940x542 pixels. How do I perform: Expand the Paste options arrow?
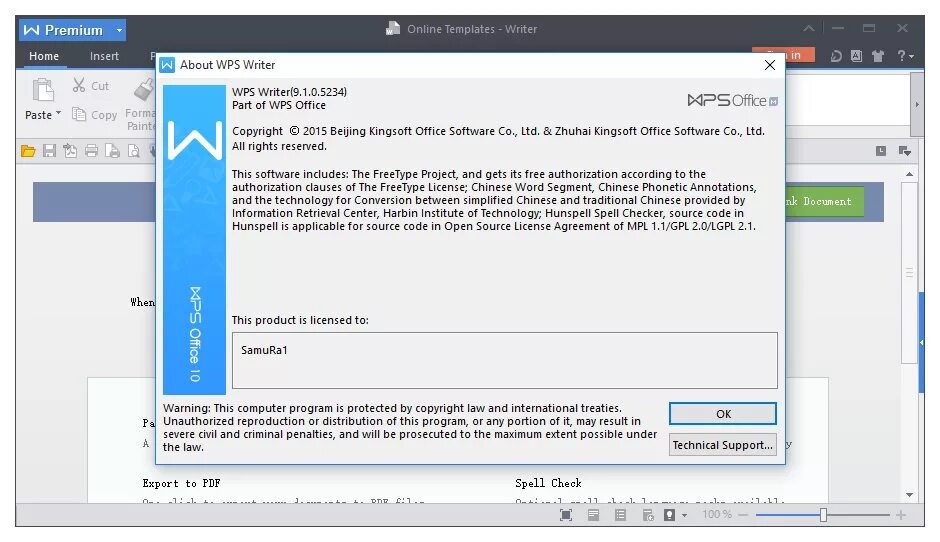(58, 113)
